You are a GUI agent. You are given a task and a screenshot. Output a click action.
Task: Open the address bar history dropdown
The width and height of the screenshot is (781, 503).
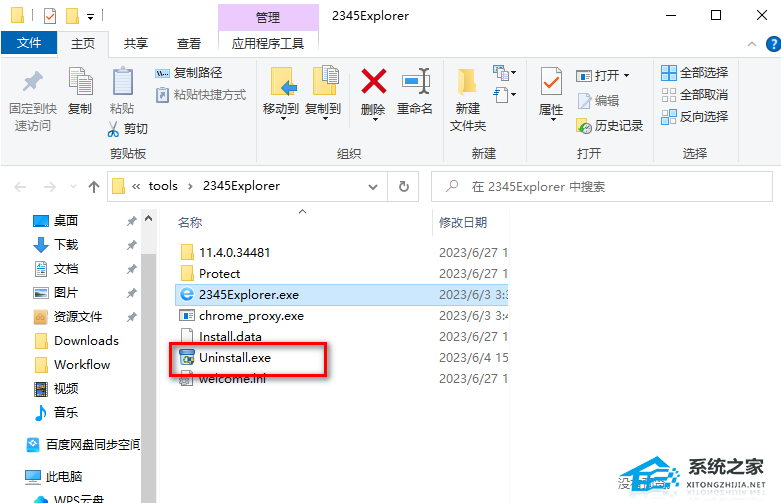click(373, 187)
